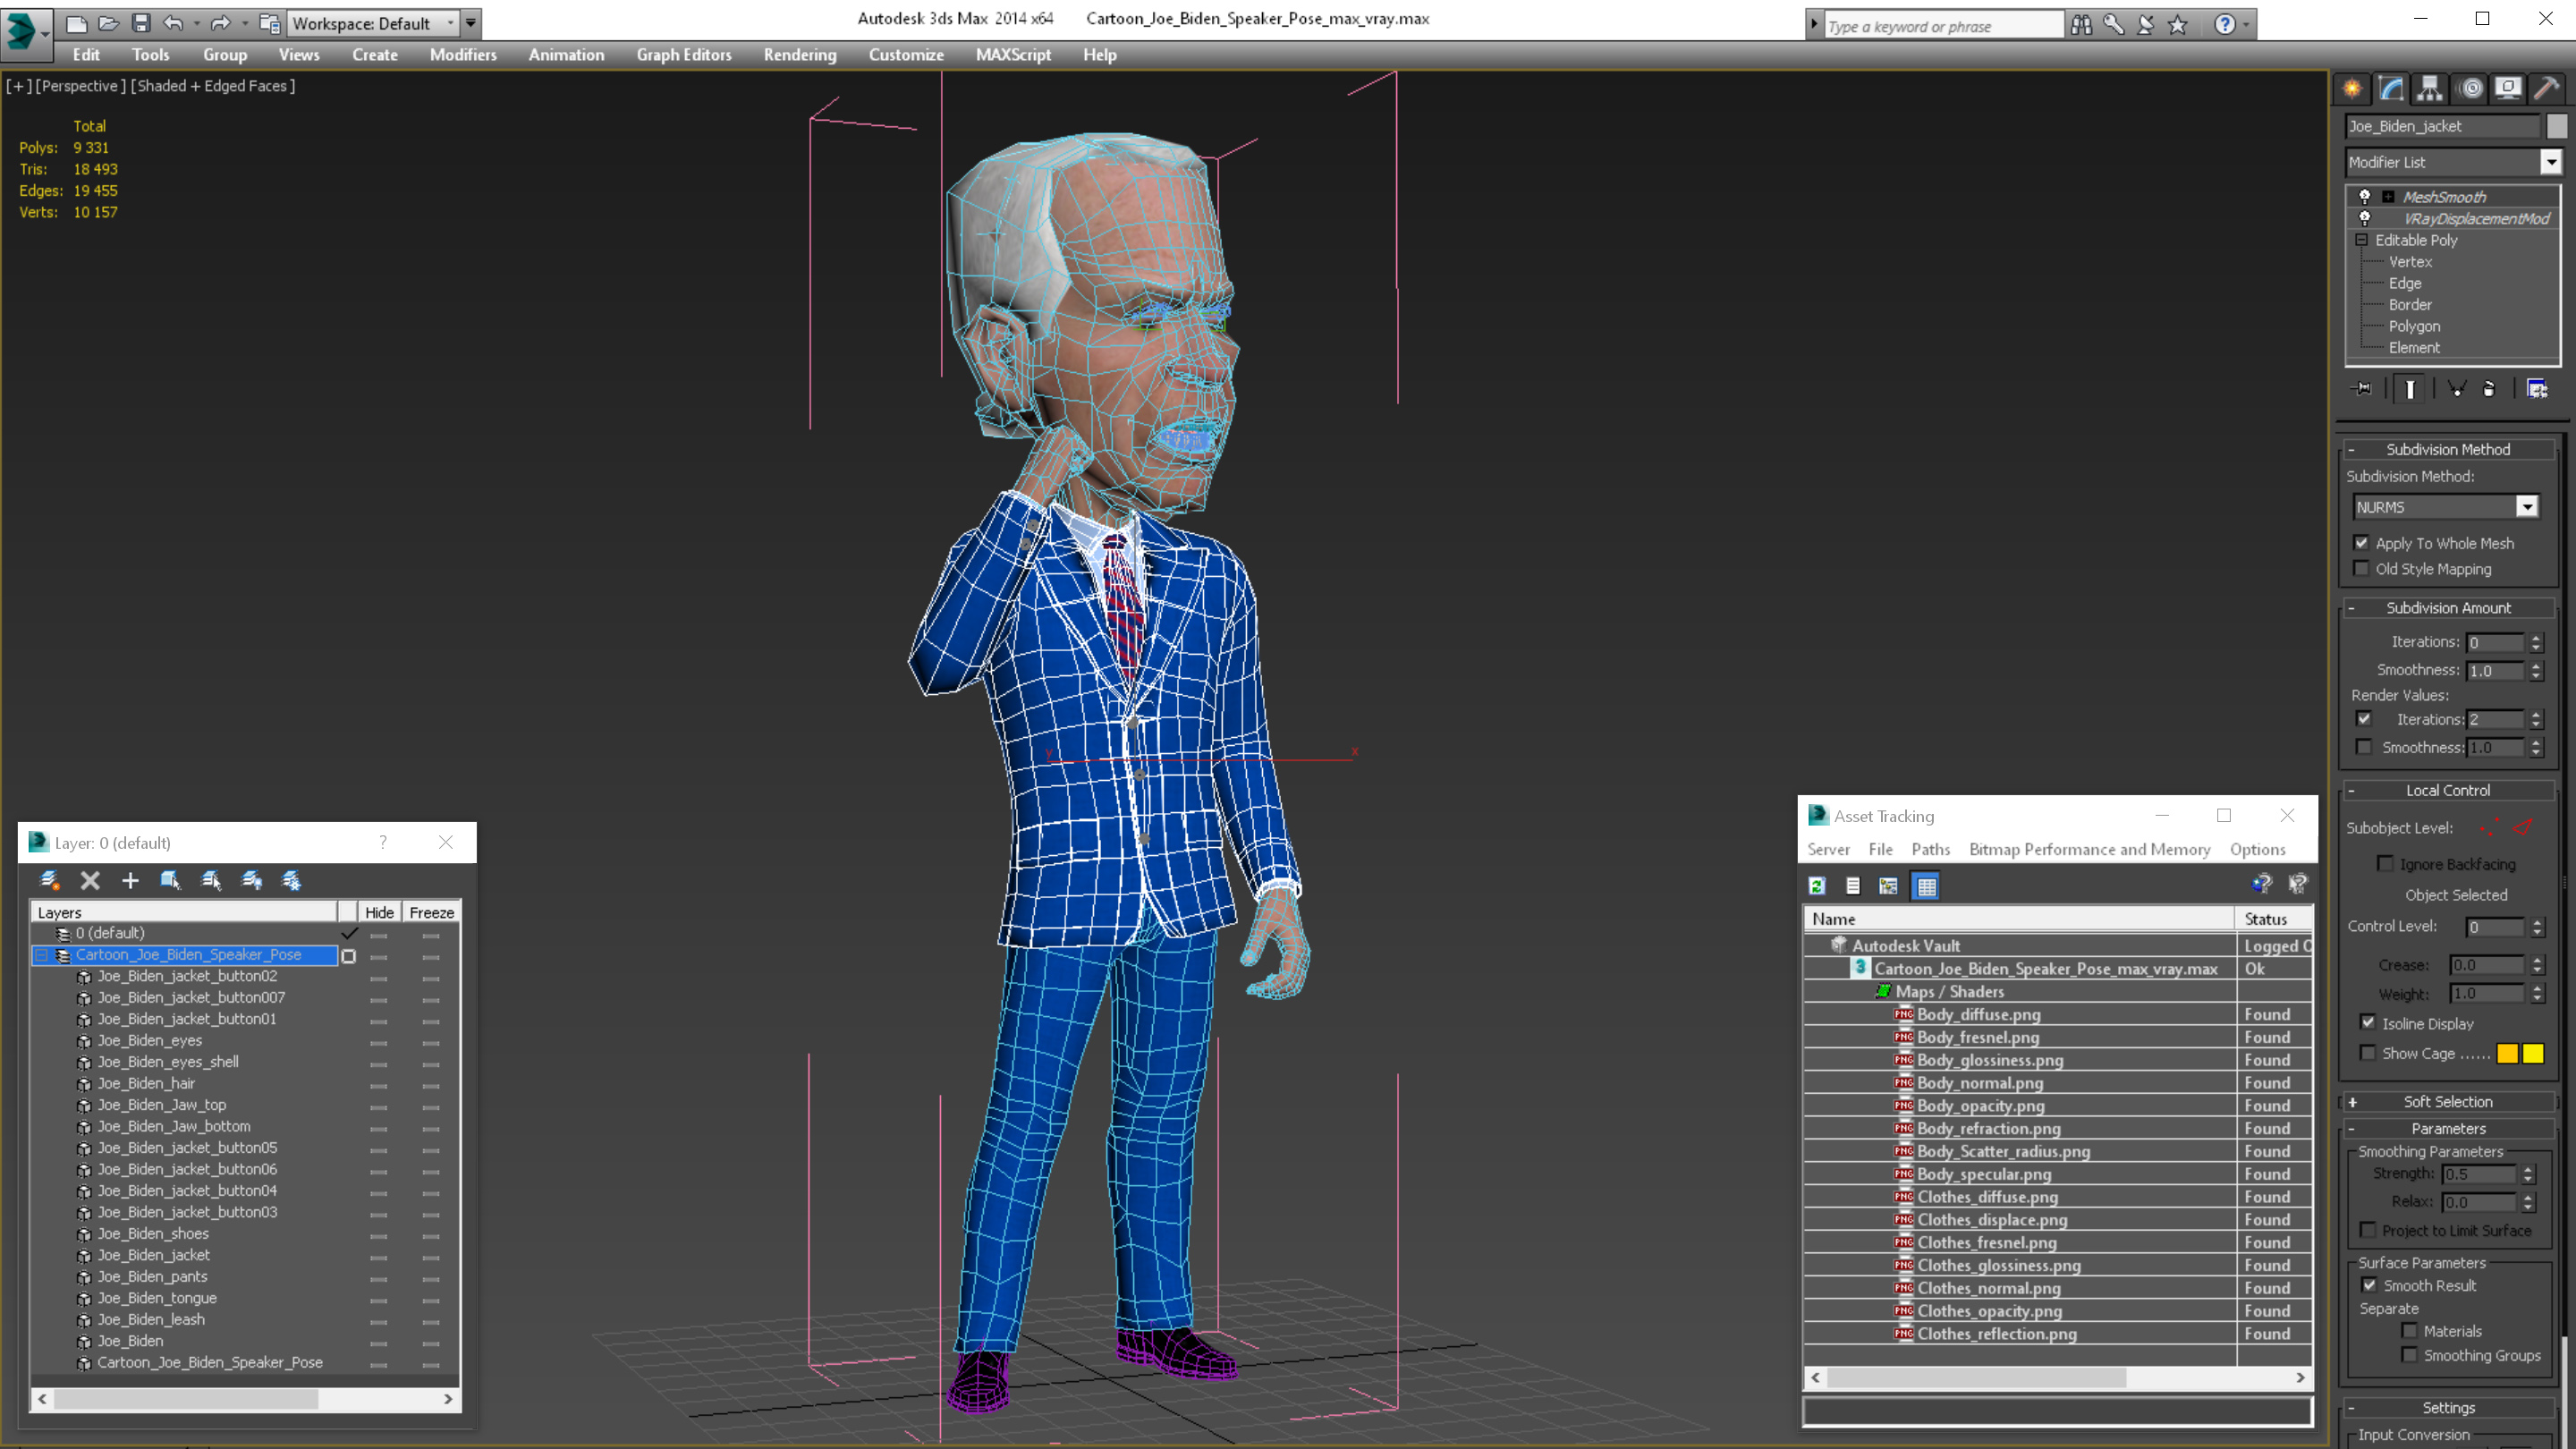Click the first yellow Show Cage color swatch
The width and height of the screenshot is (2576, 1449).
[2507, 1053]
